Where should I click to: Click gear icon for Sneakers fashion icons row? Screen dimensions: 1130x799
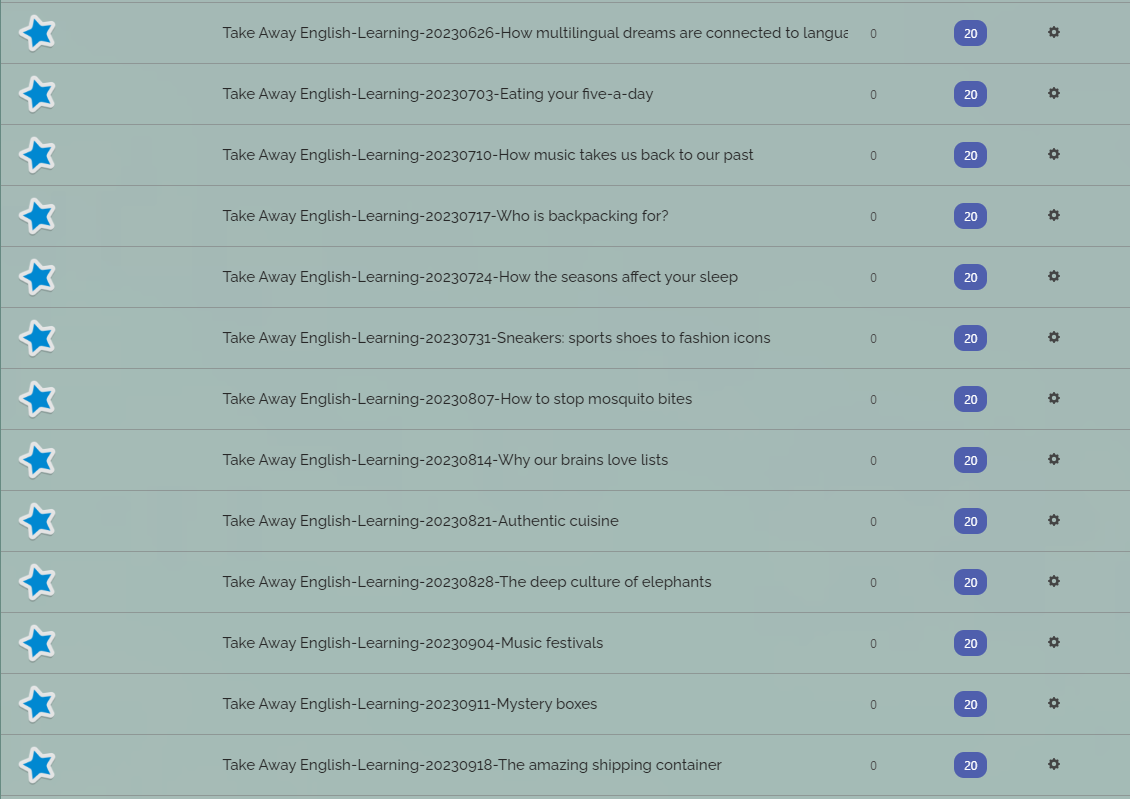(1054, 337)
